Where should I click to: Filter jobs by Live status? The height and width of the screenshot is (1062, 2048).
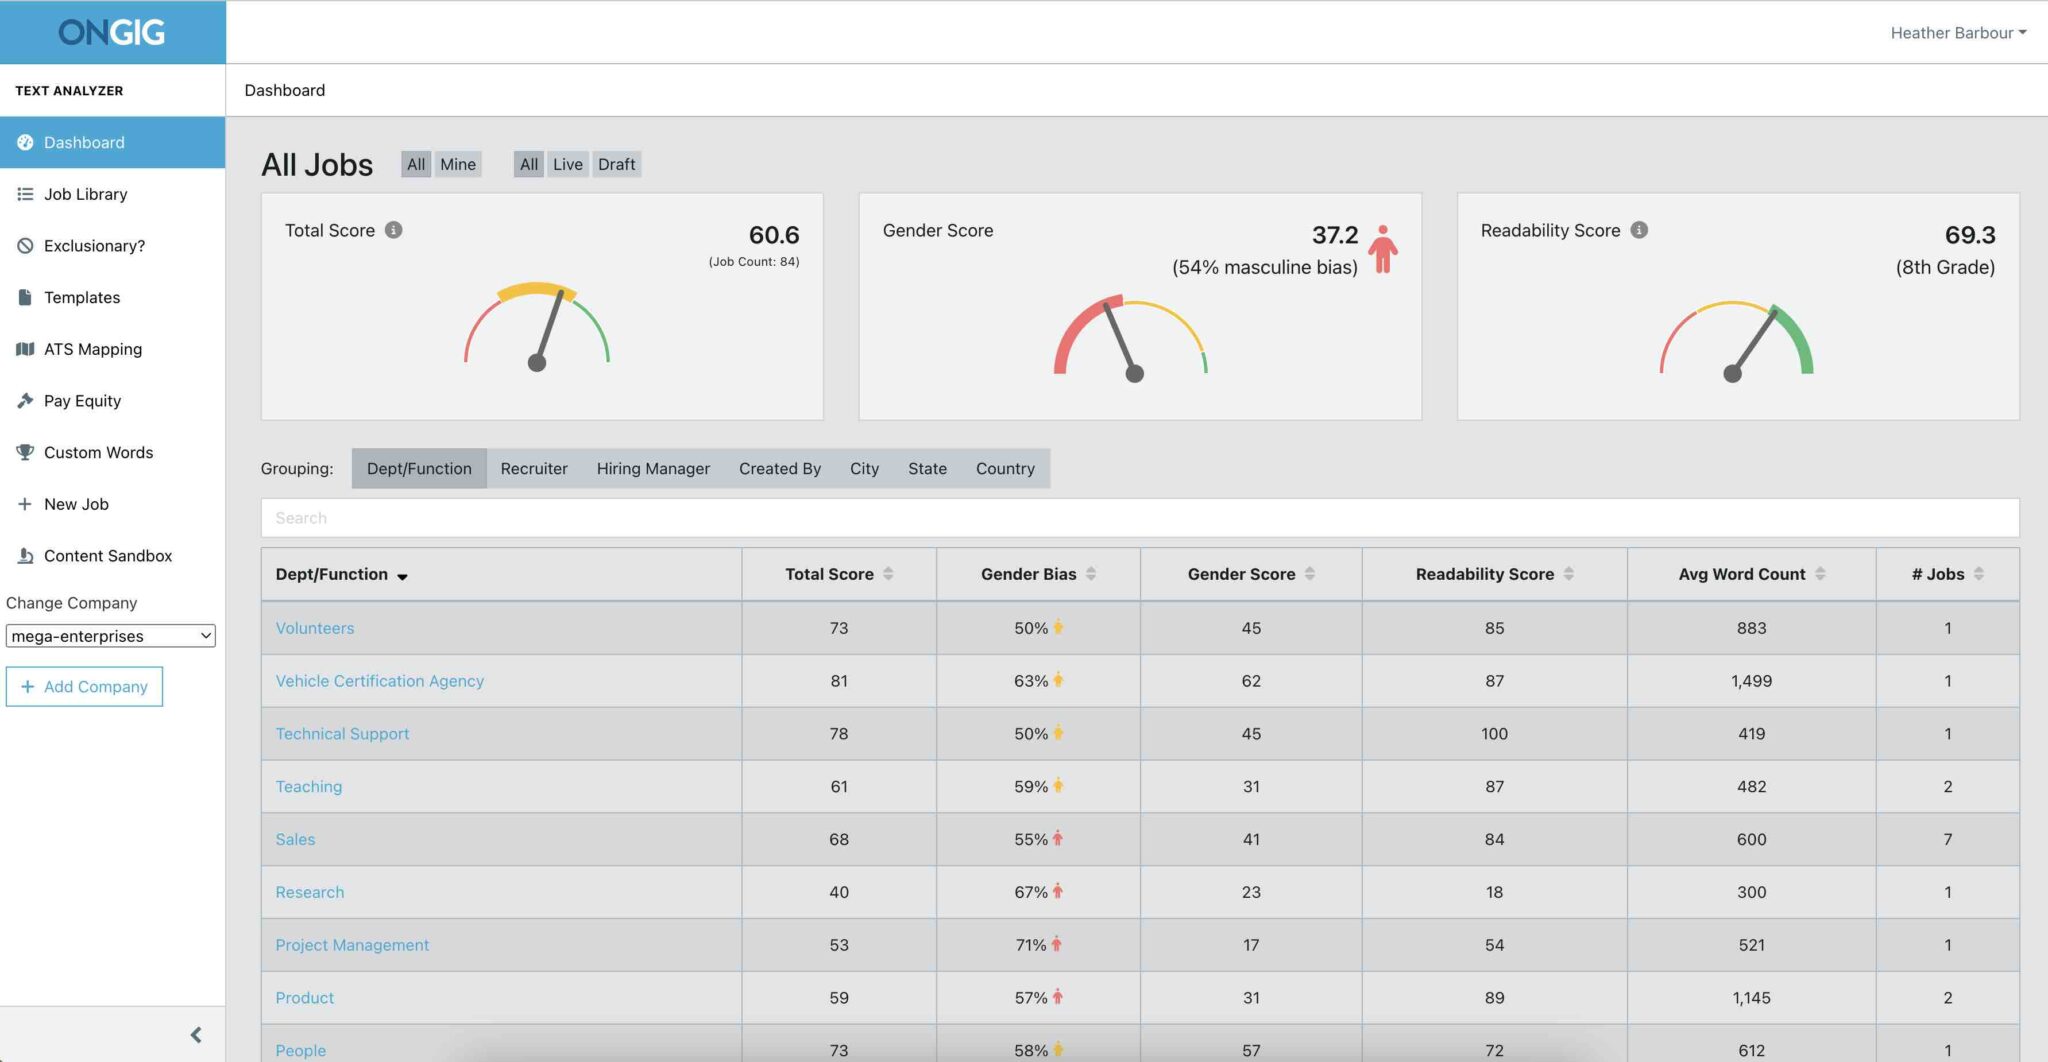click(567, 164)
